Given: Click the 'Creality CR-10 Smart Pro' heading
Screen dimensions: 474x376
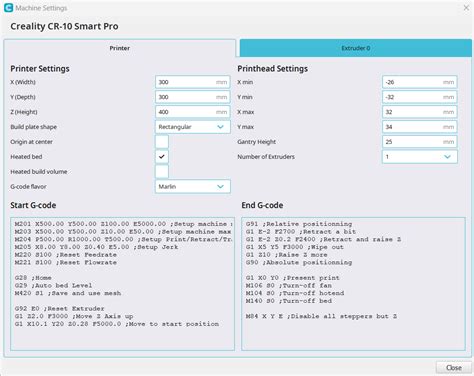Looking at the screenshot, I should click(x=64, y=26).
